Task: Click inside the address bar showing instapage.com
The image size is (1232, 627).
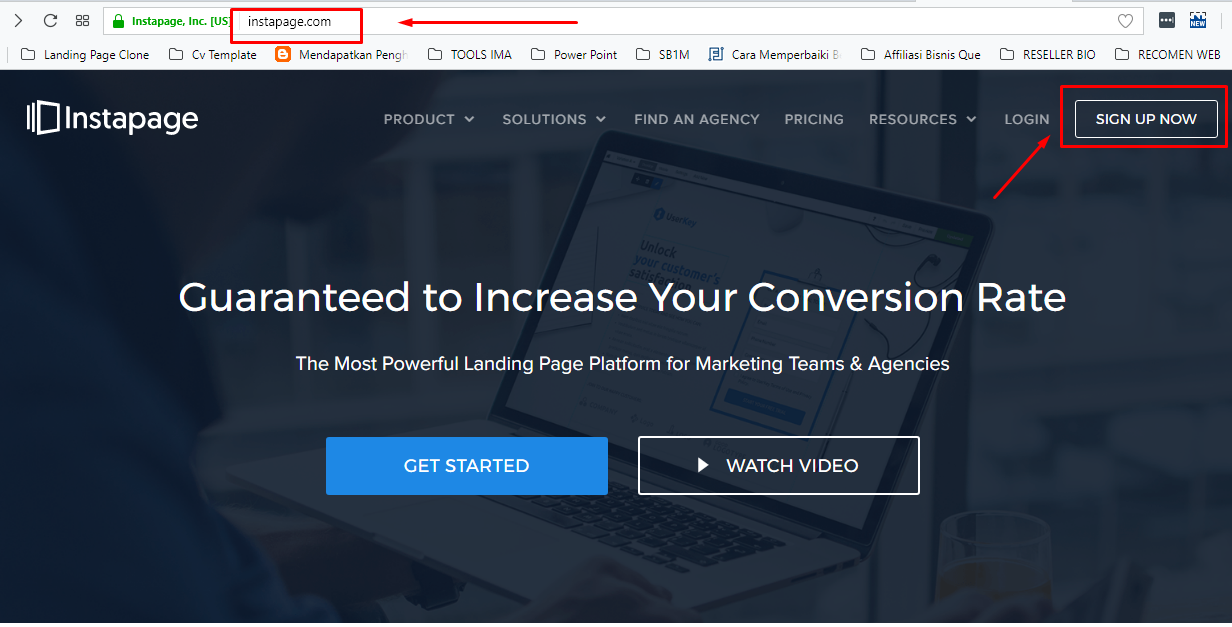Action: (x=290, y=20)
